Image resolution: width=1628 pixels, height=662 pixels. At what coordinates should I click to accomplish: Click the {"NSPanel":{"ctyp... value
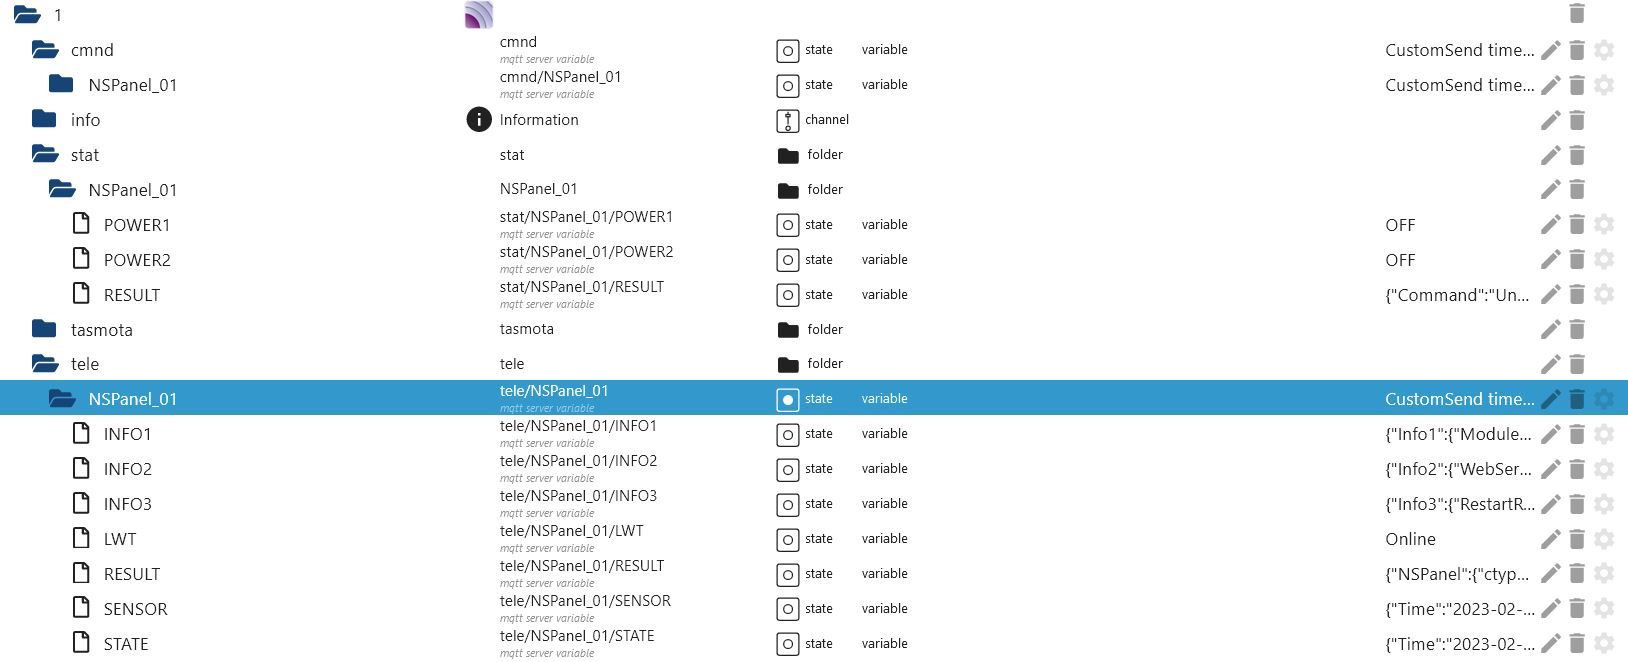coord(1457,574)
